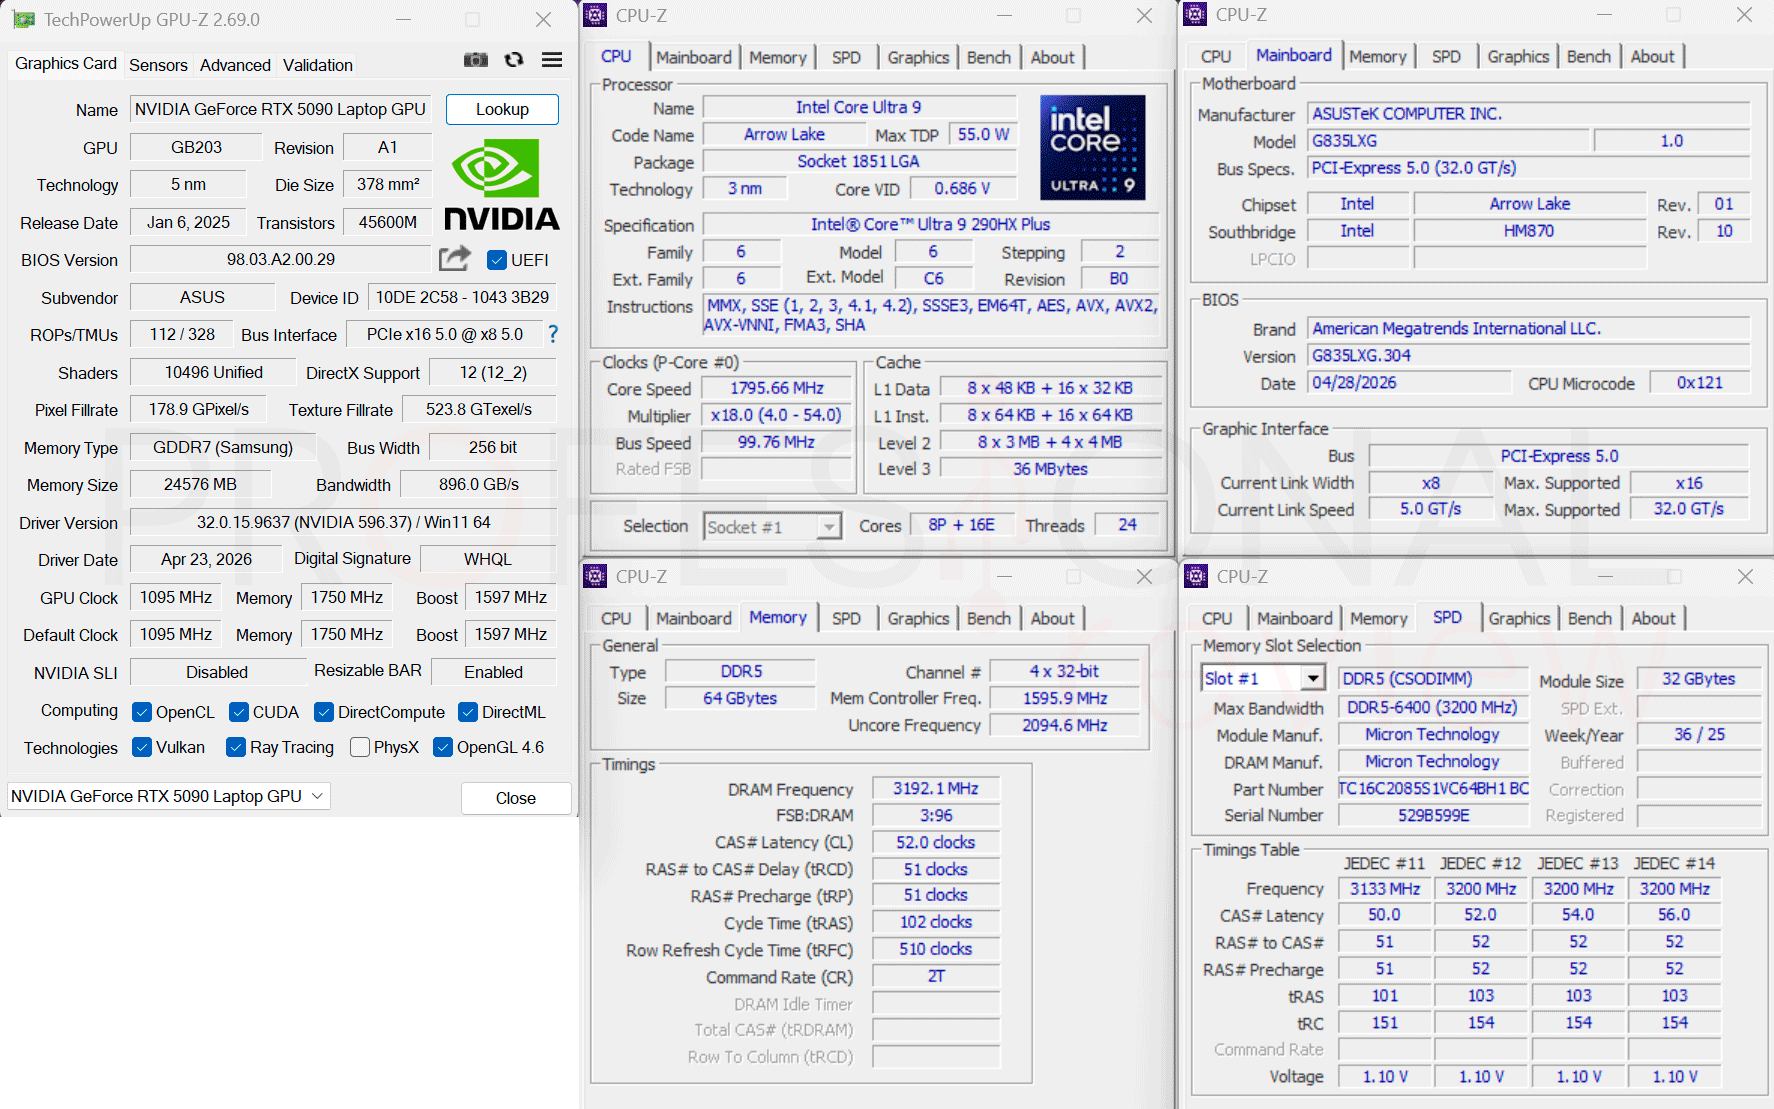Open the Memory tab in the CPU-Z SPD window
1774x1109 pixels.
tap(1379, 618)
